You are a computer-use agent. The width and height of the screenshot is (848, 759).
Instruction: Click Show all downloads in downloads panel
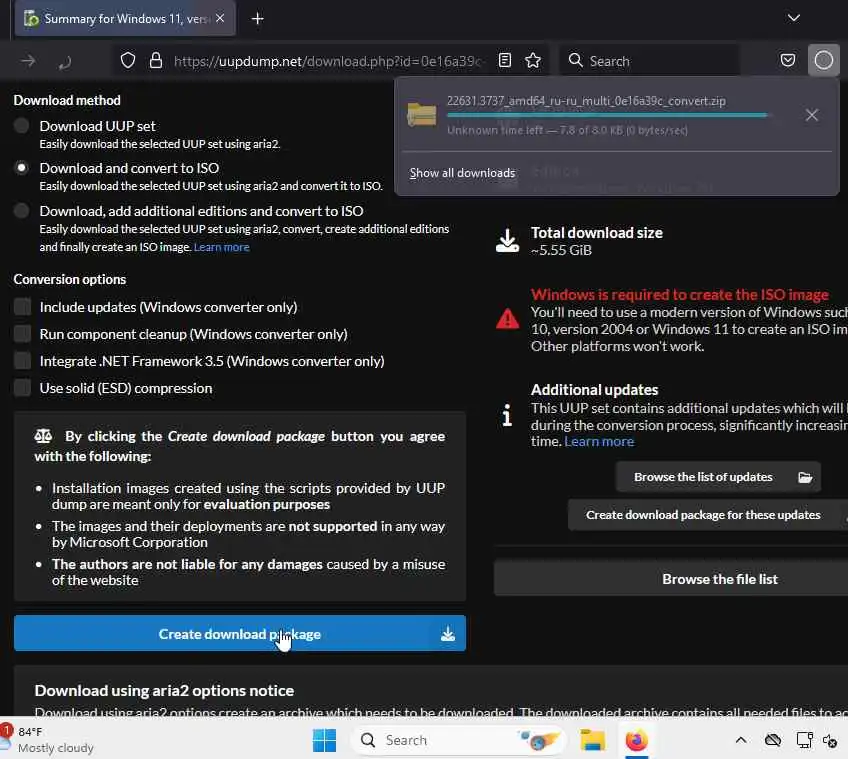[462, 173]
